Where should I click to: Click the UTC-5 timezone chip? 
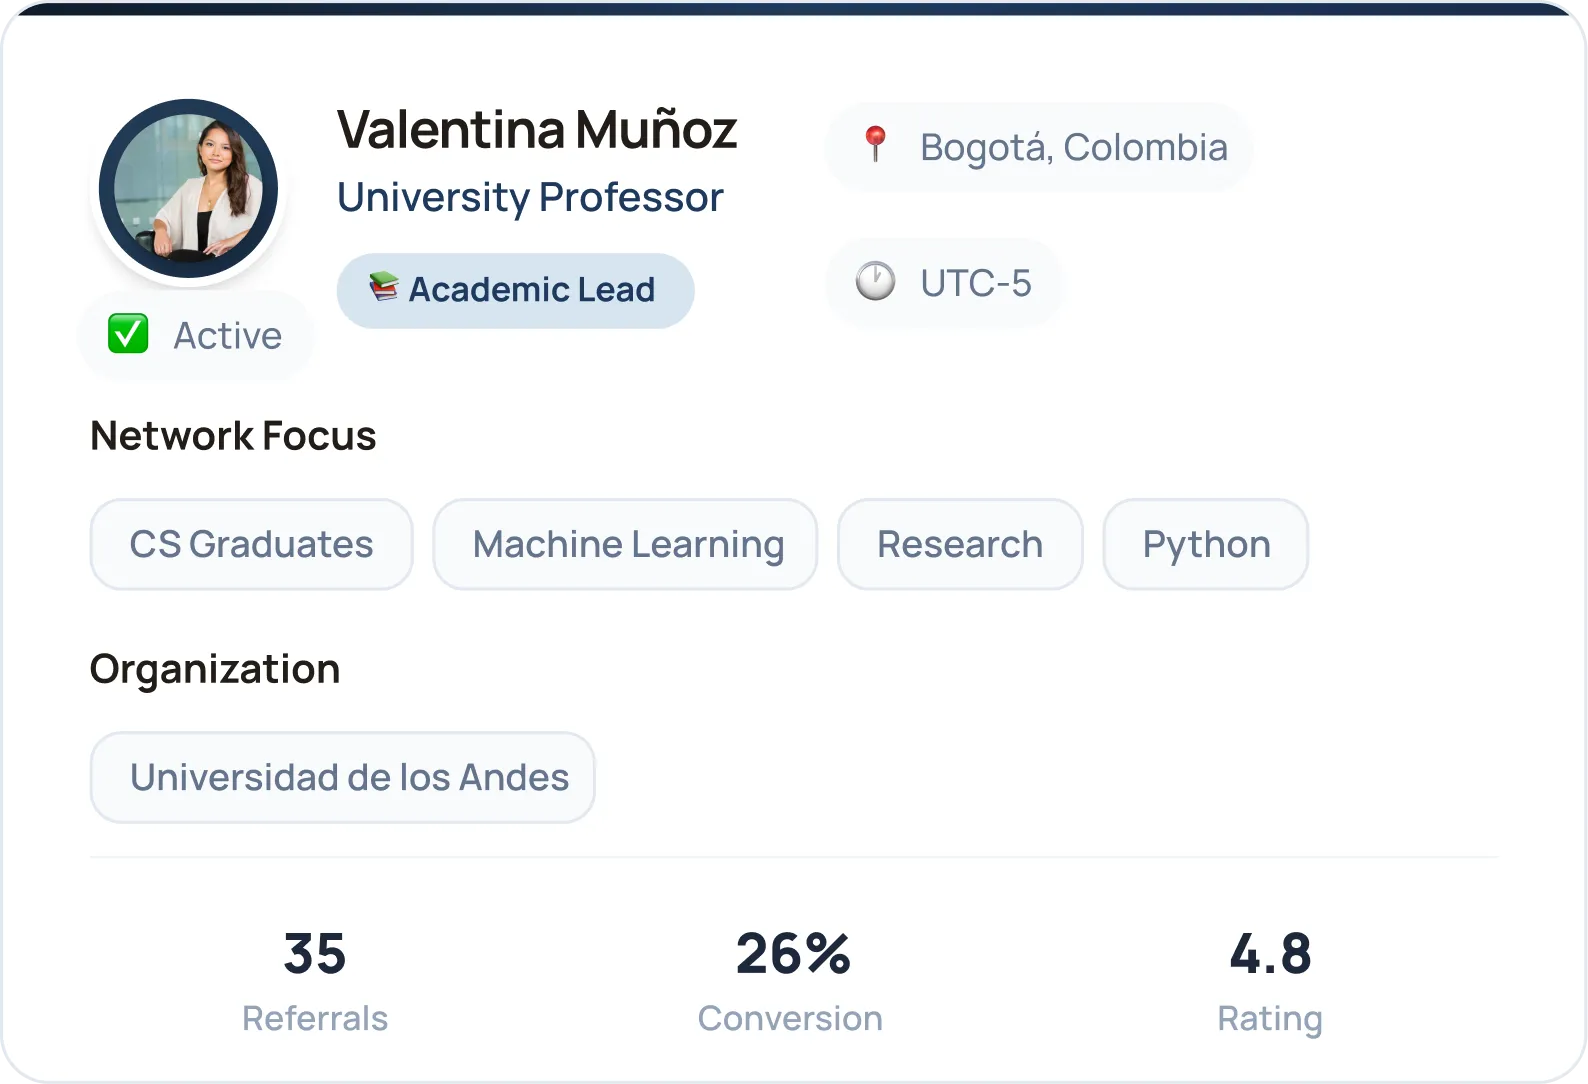point(943,283)
